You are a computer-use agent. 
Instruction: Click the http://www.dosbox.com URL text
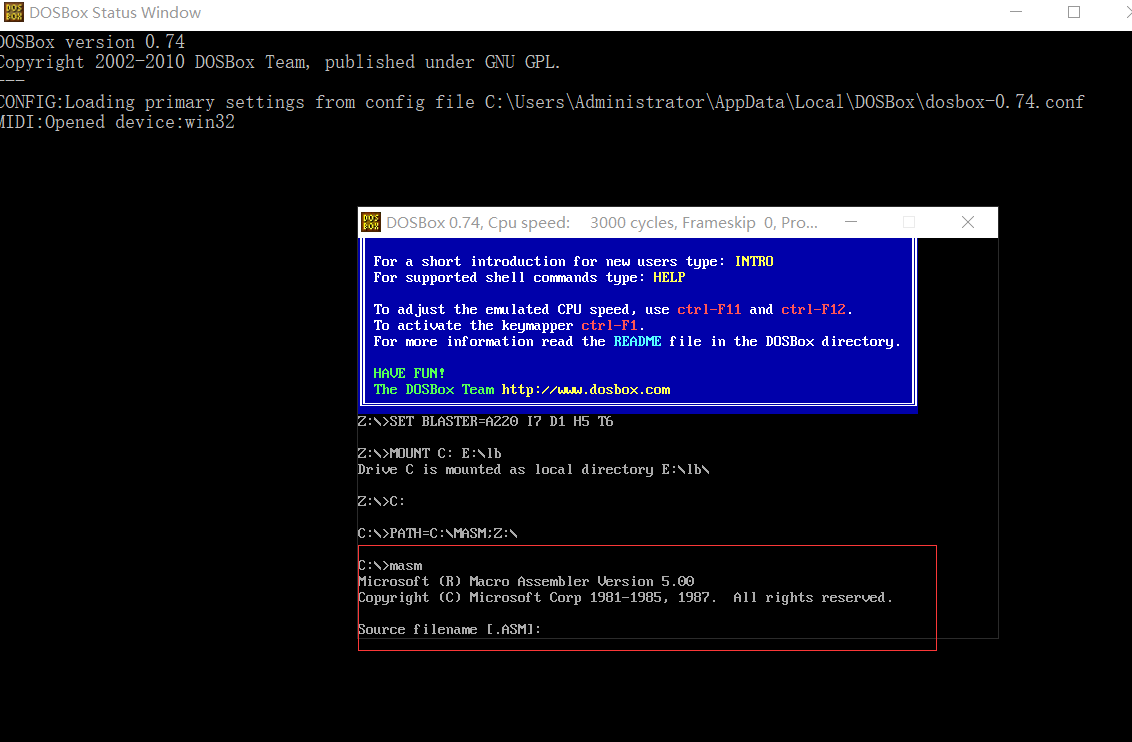pos(585,390)
